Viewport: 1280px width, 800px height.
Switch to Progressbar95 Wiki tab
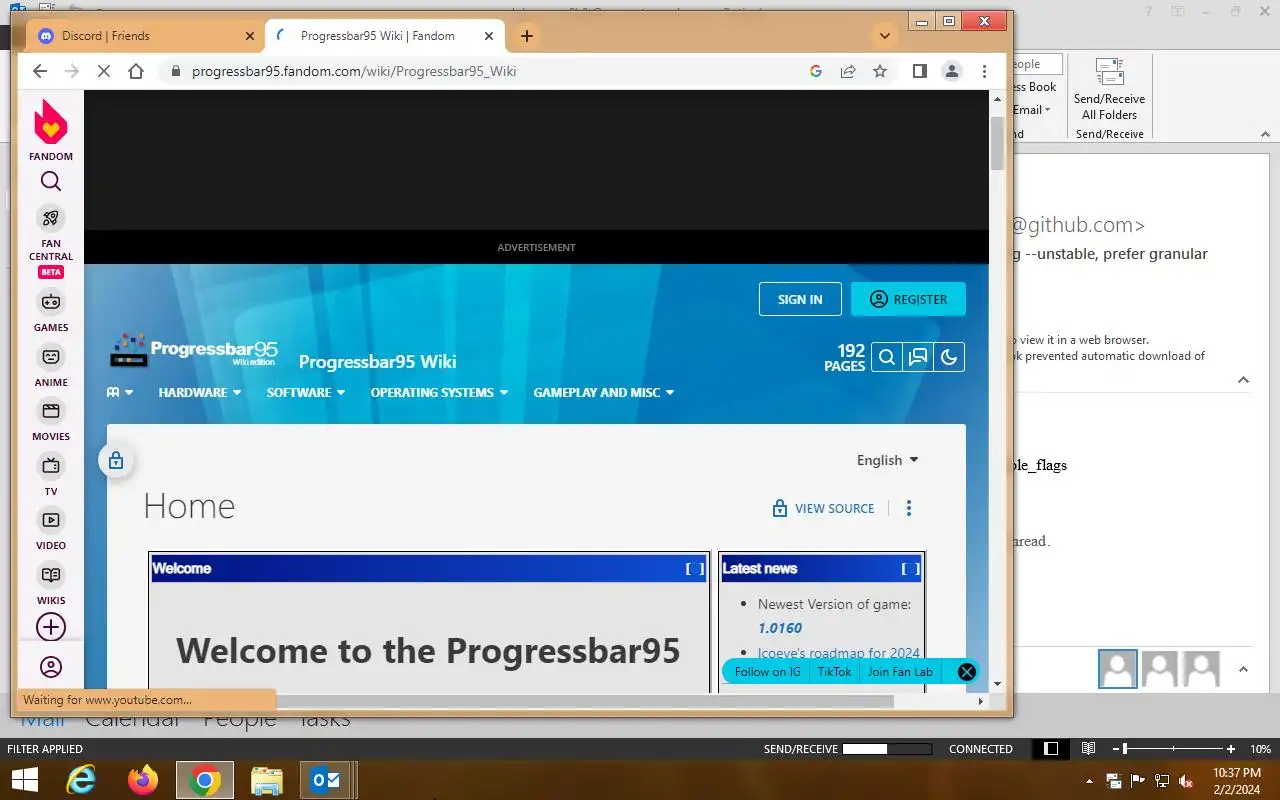pos(385,36)
